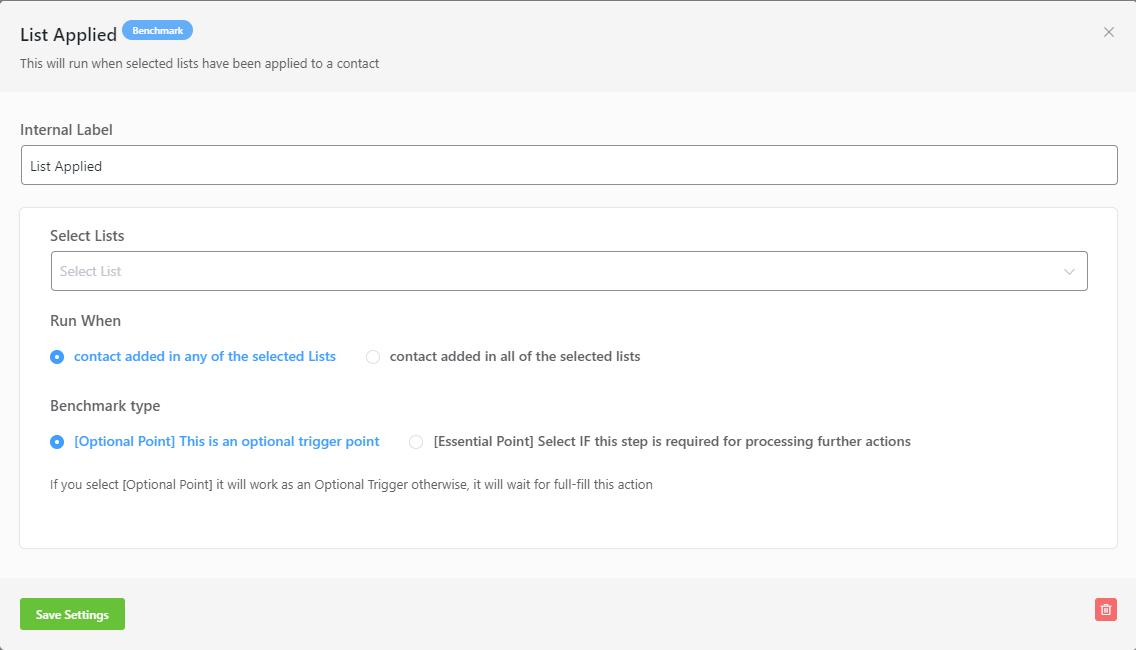Click the Optional Point explanation text
Image resolution: width=1136 pixels, height=650 pixels.
pyautogui.click(x=352, y=484)
